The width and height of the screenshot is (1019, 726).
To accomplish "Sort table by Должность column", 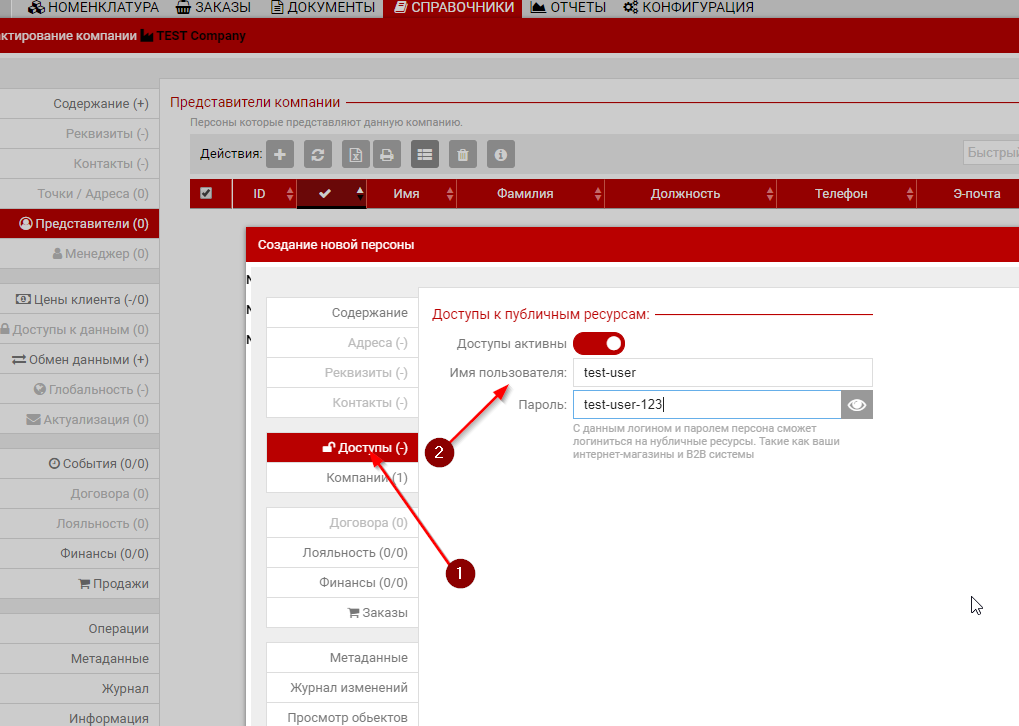I will (685, 193).
